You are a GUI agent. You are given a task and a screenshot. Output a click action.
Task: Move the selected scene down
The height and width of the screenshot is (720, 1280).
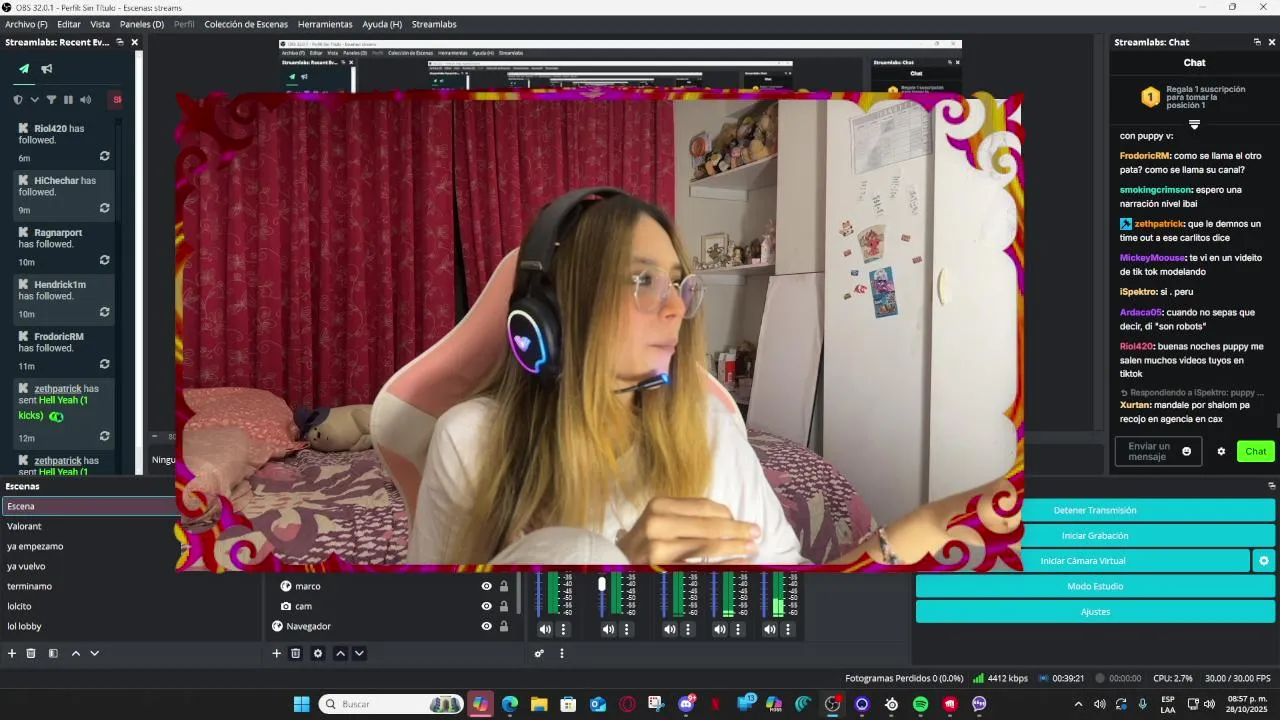[x=94, y=653]
